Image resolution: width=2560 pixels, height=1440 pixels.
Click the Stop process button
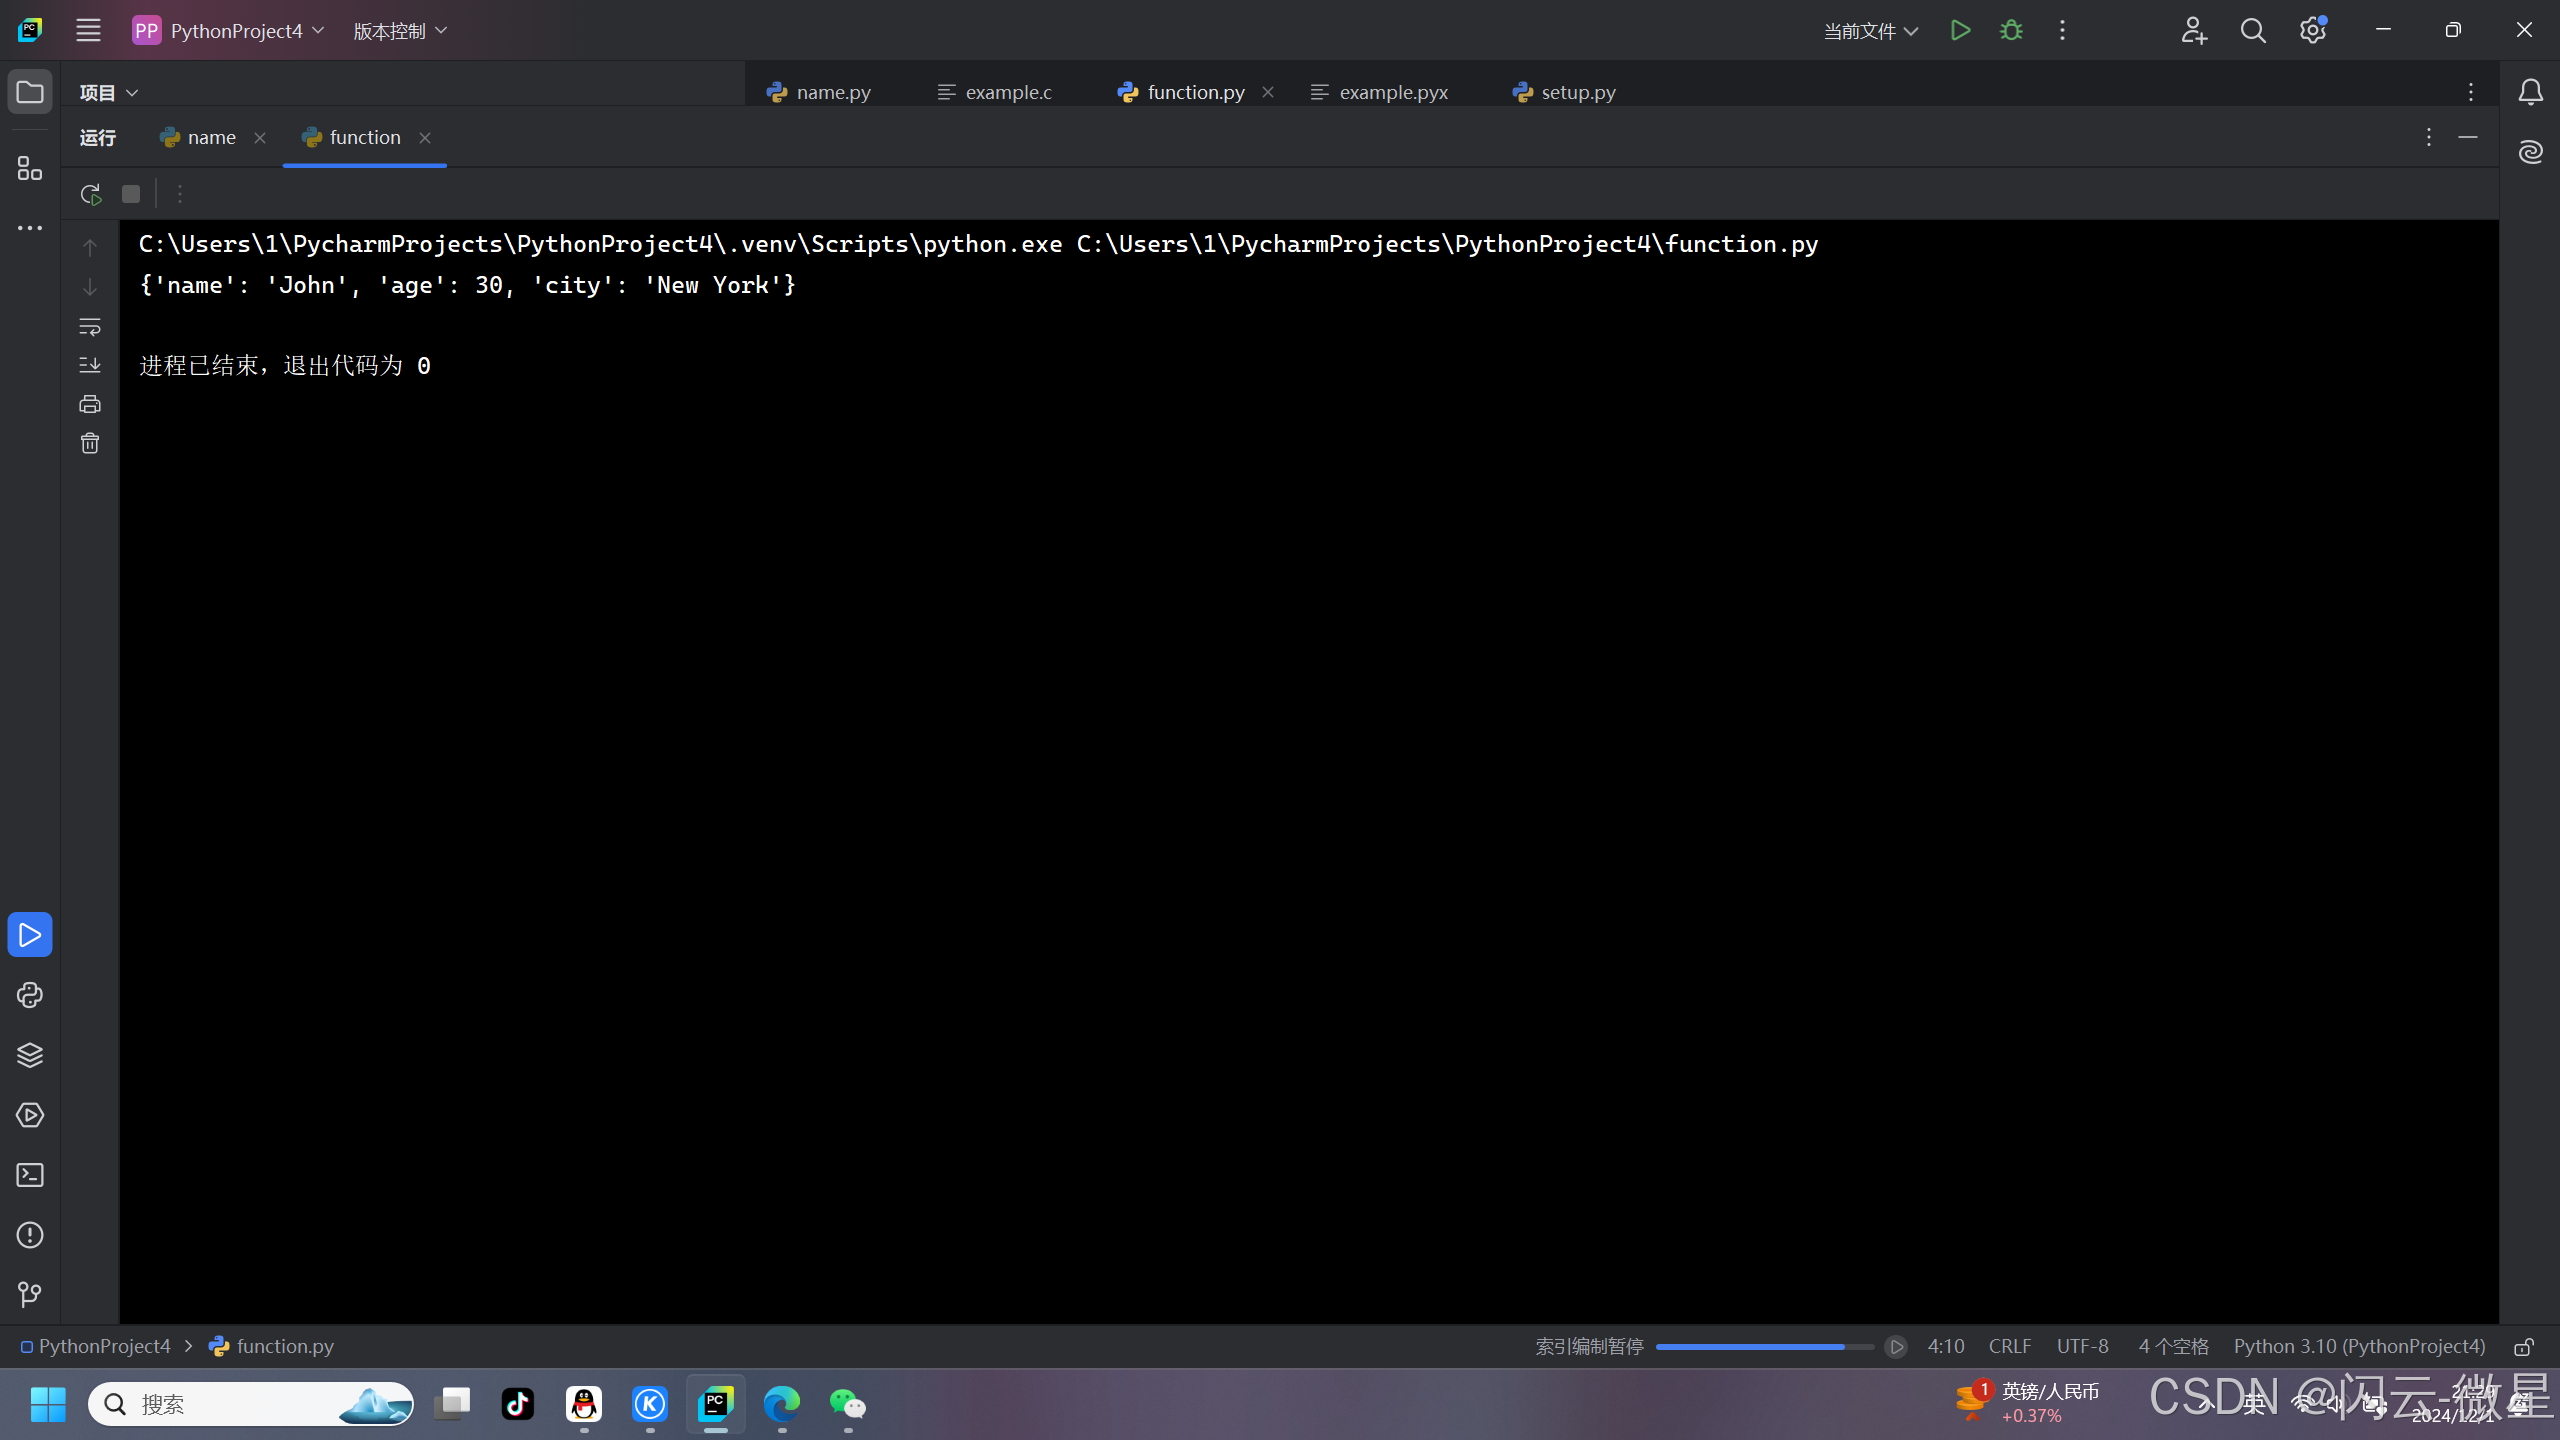[131, 194]
